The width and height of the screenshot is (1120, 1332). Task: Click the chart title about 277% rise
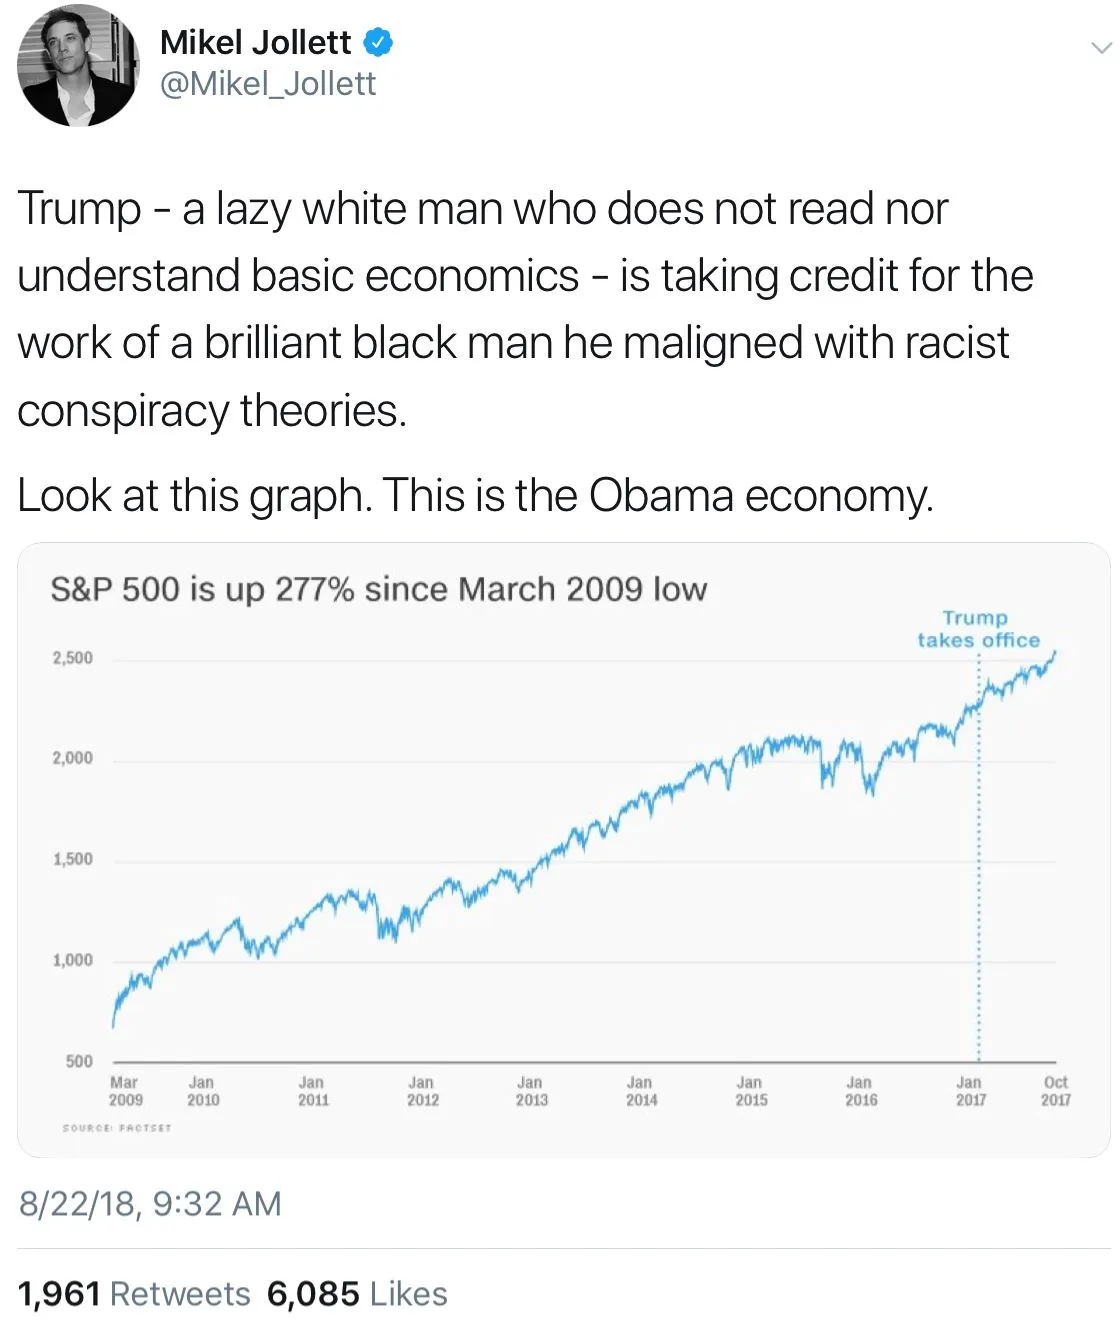click(378, 589)
